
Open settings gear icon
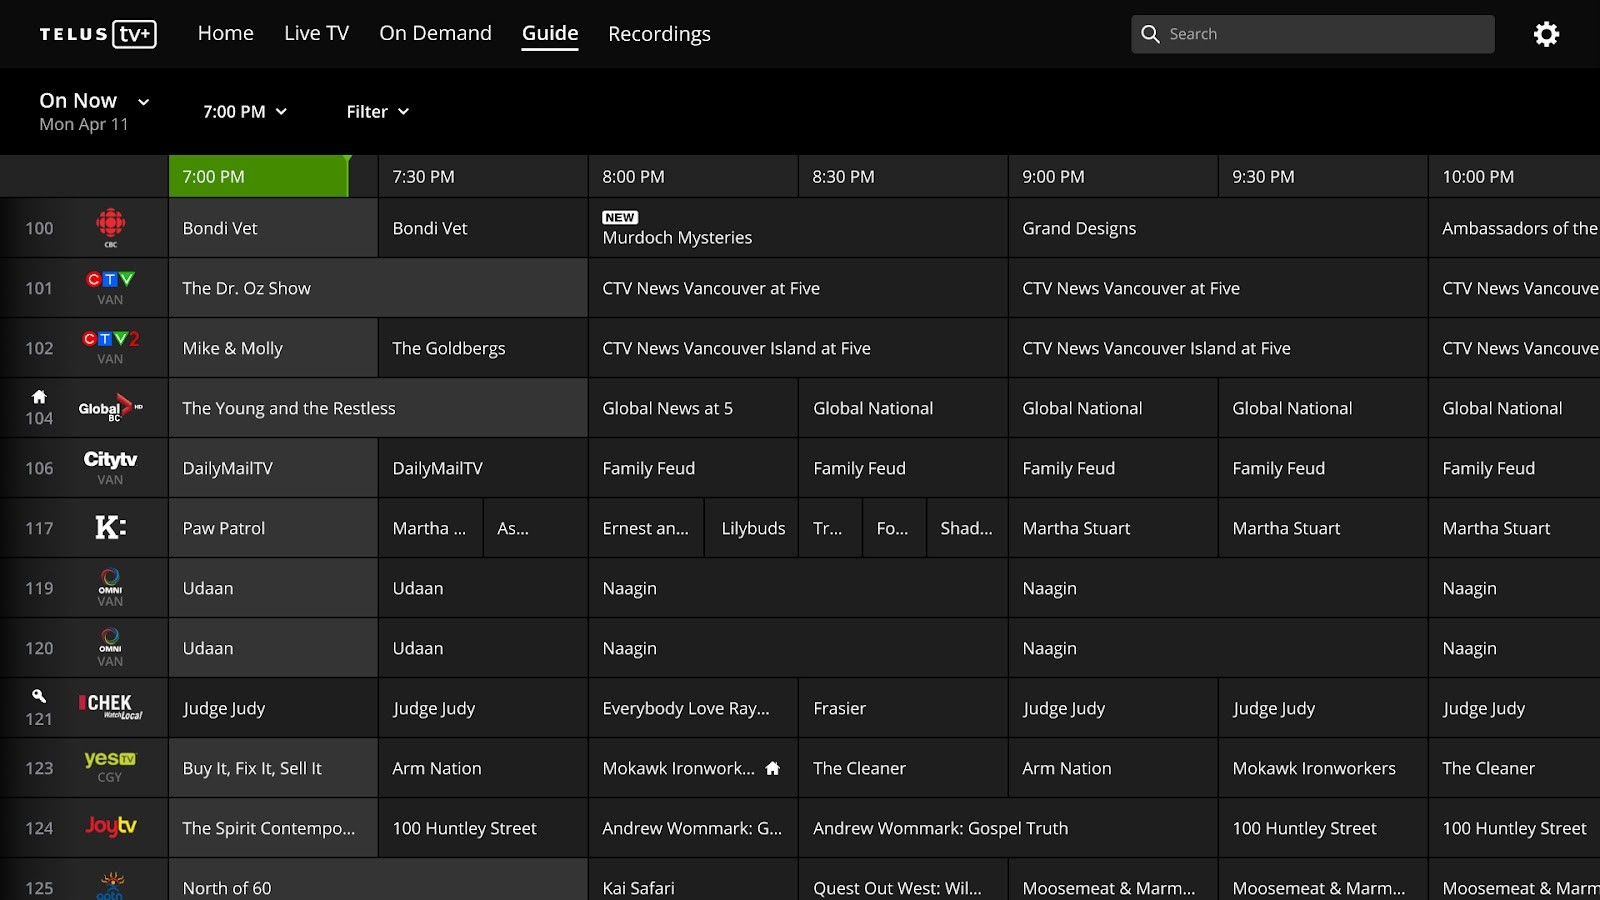pos(1546,34)
